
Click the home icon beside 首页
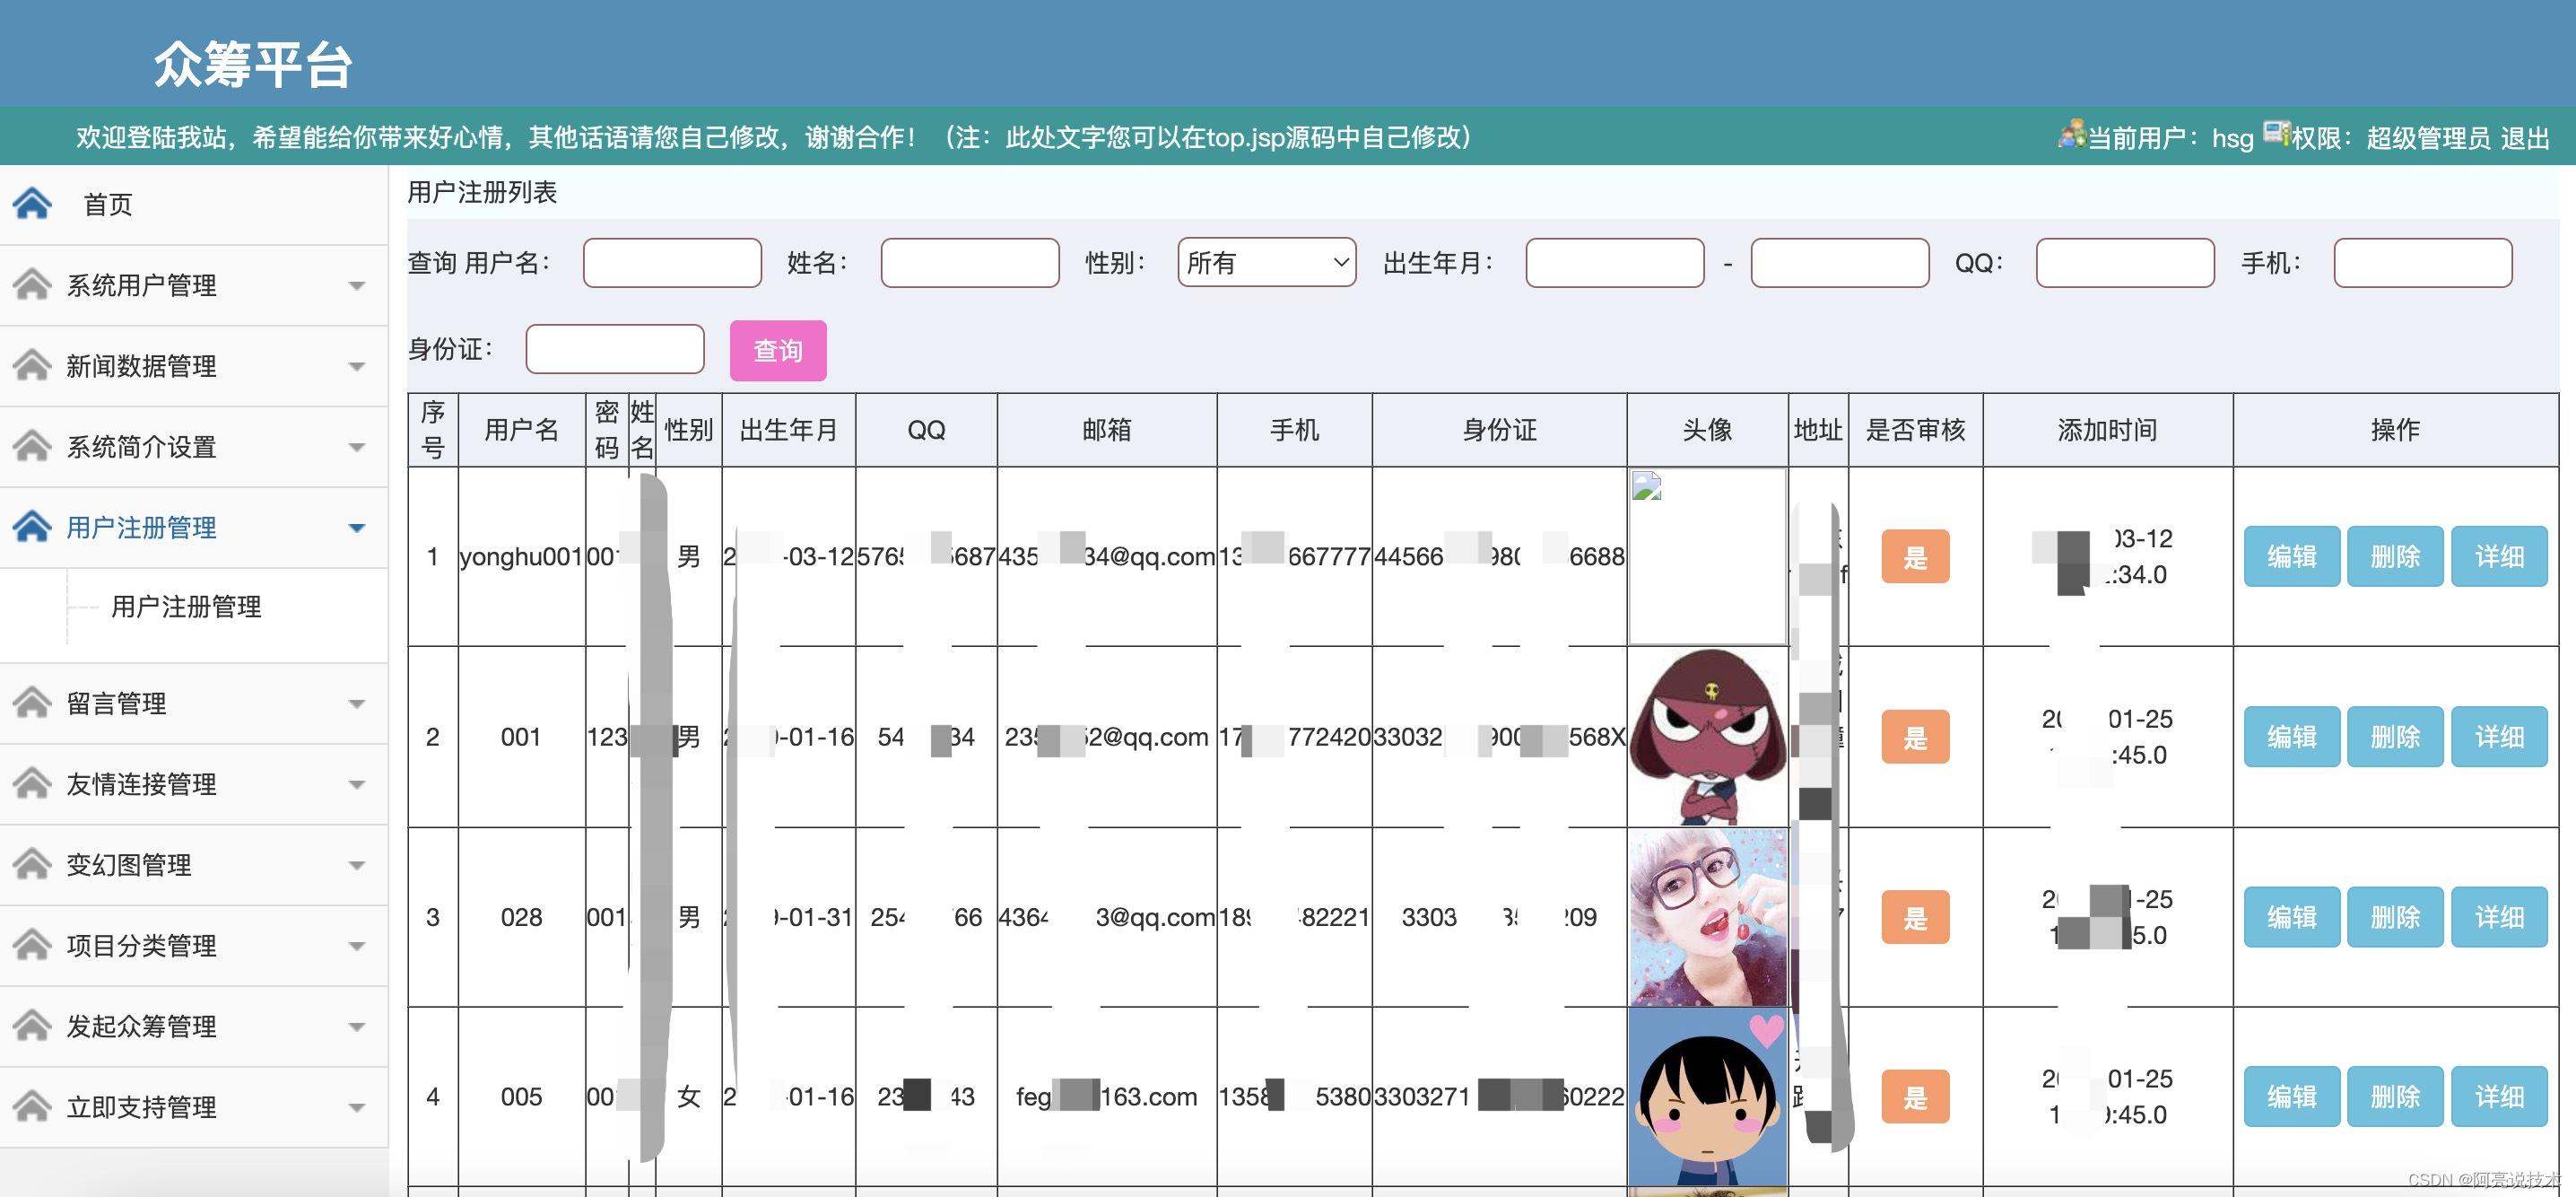tap(32, 204)
